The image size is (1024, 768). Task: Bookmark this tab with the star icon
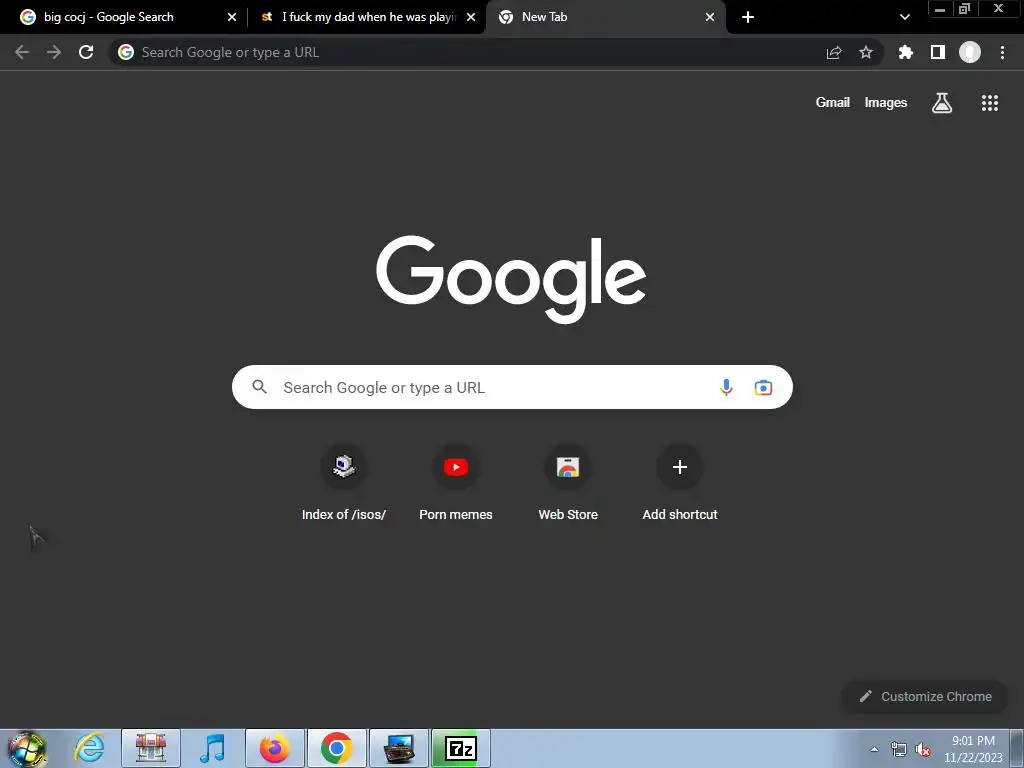[866, 52]
